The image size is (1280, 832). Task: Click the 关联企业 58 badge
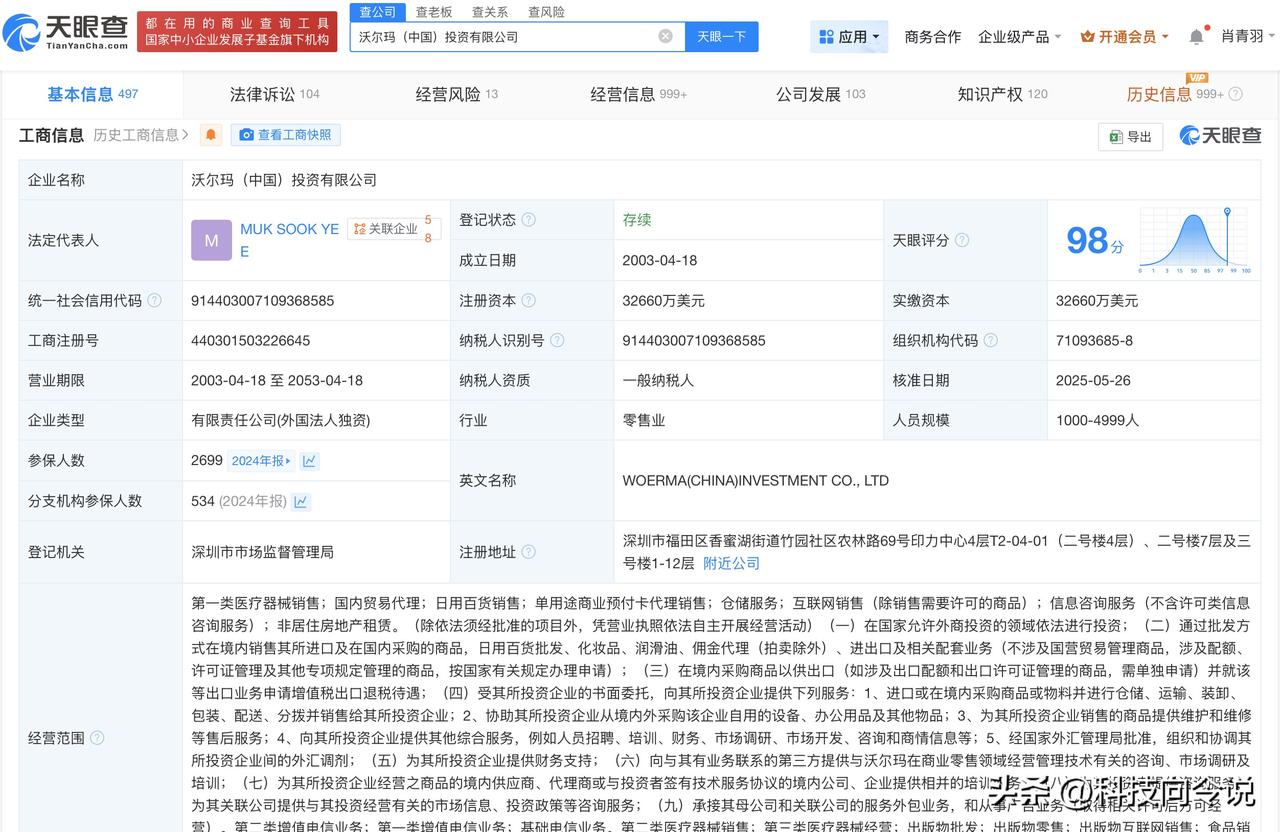[394, 229]
